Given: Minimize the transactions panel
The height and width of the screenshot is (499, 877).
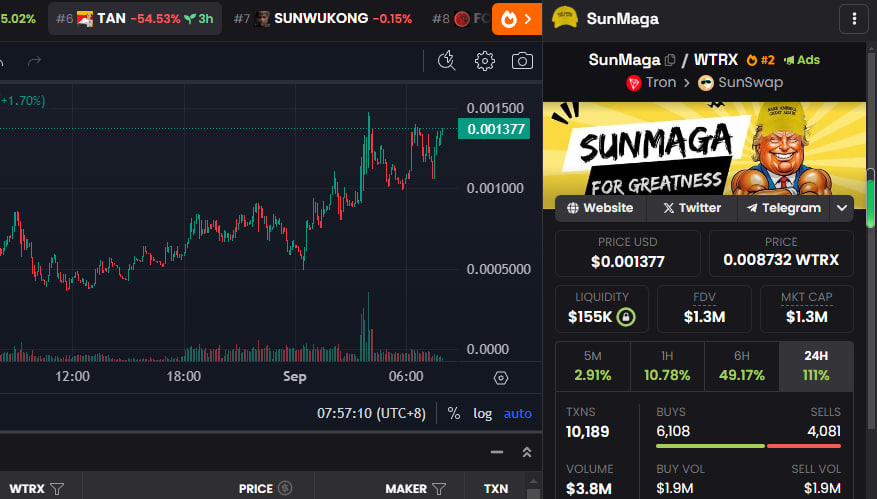Looking at the screenshot, I should click(x=497, y=452).
